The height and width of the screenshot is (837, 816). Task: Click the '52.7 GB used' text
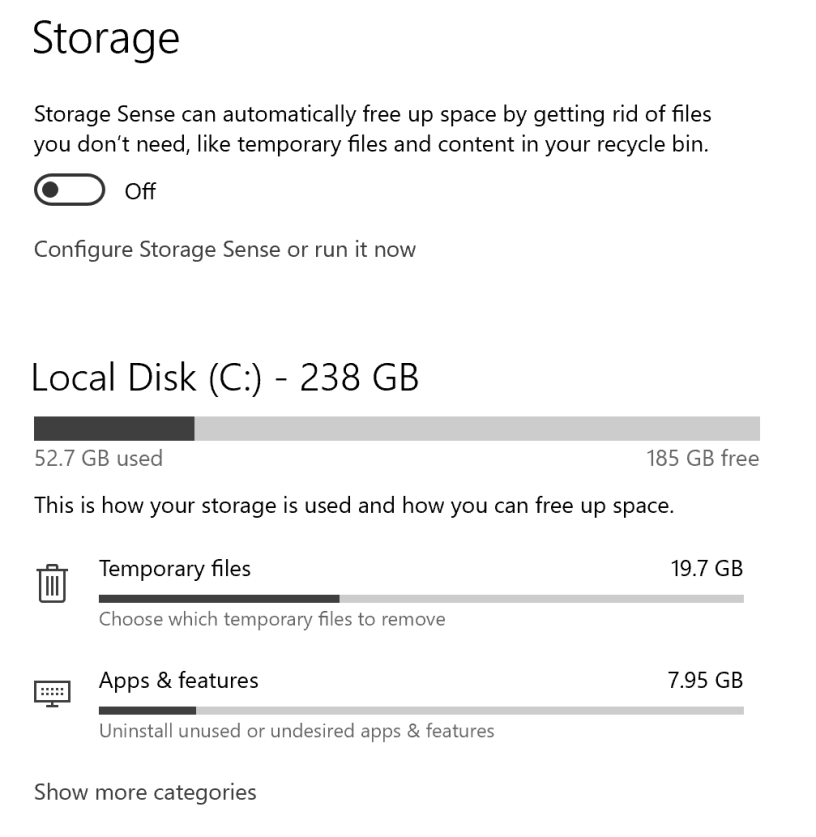(98, 459)
